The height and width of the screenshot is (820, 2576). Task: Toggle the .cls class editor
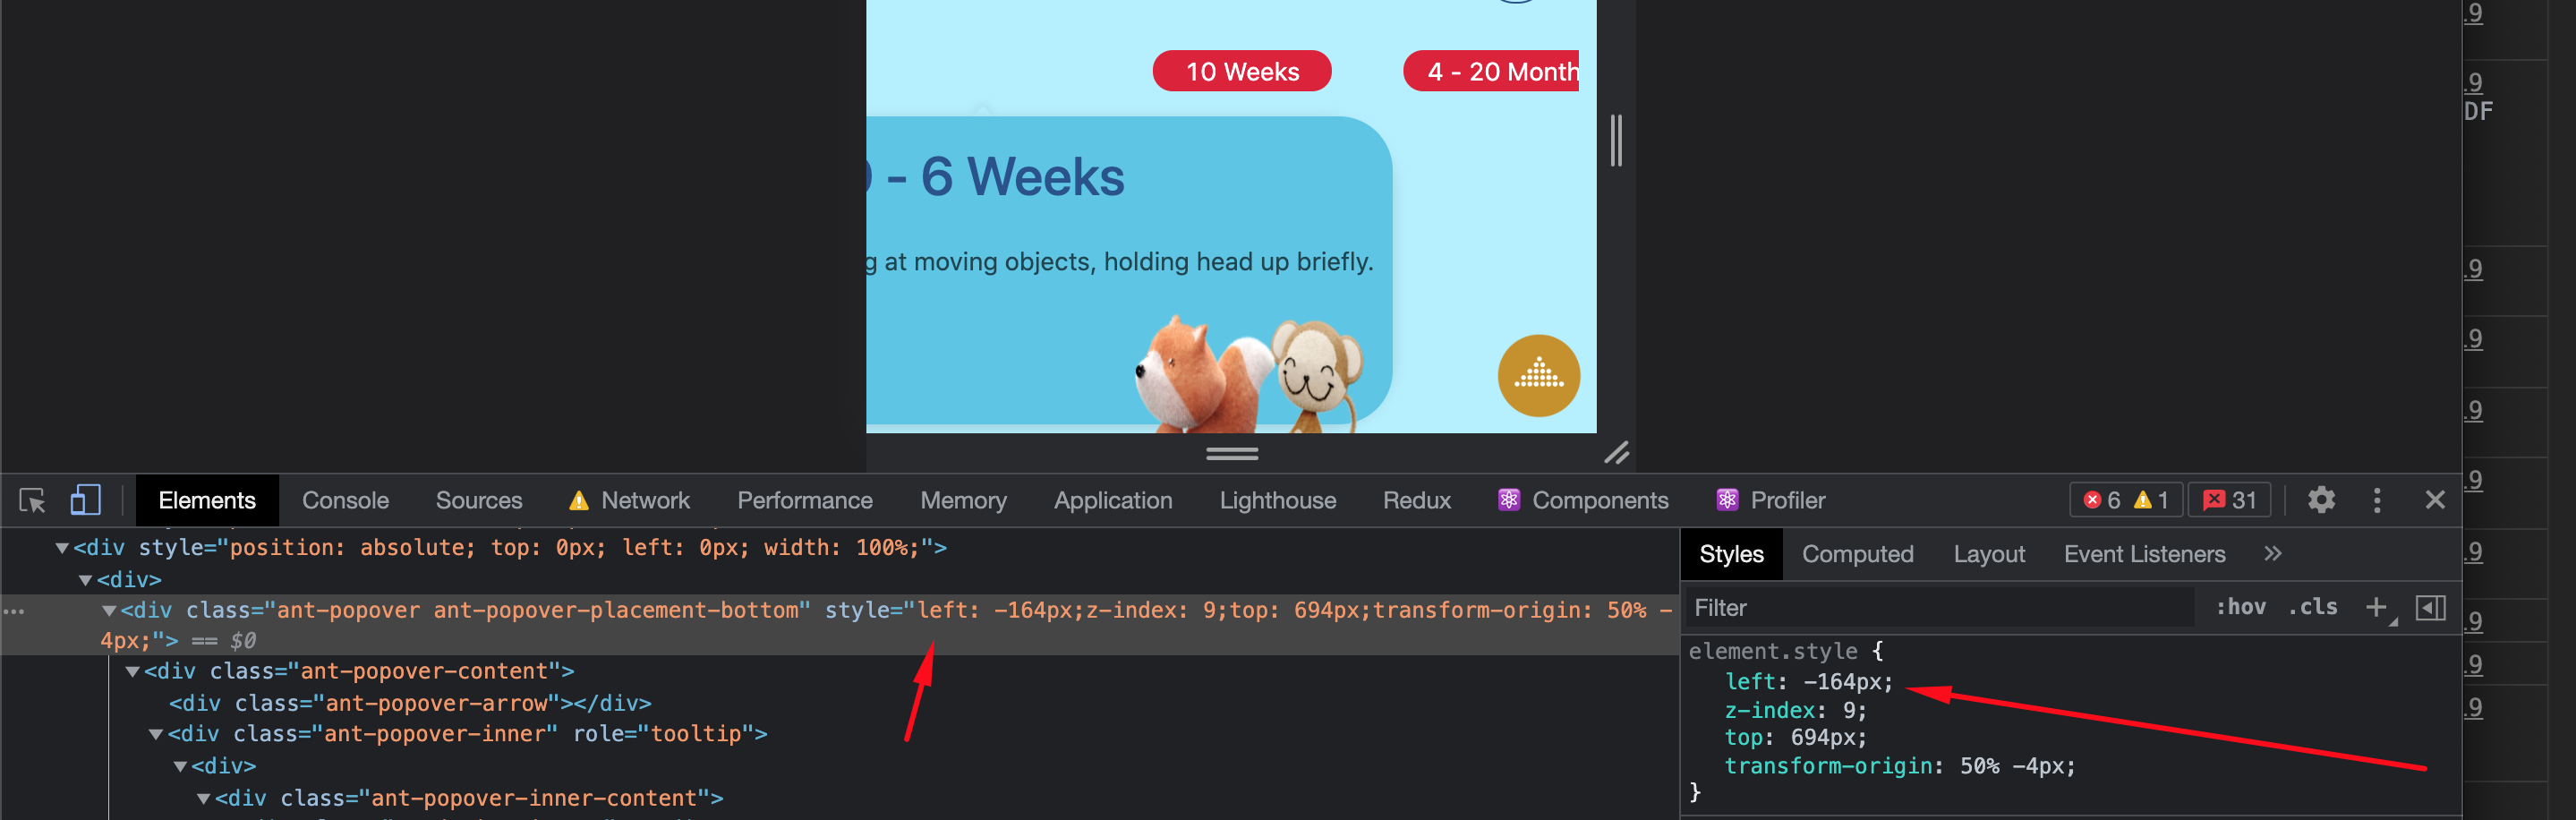tap(2313, 607)
